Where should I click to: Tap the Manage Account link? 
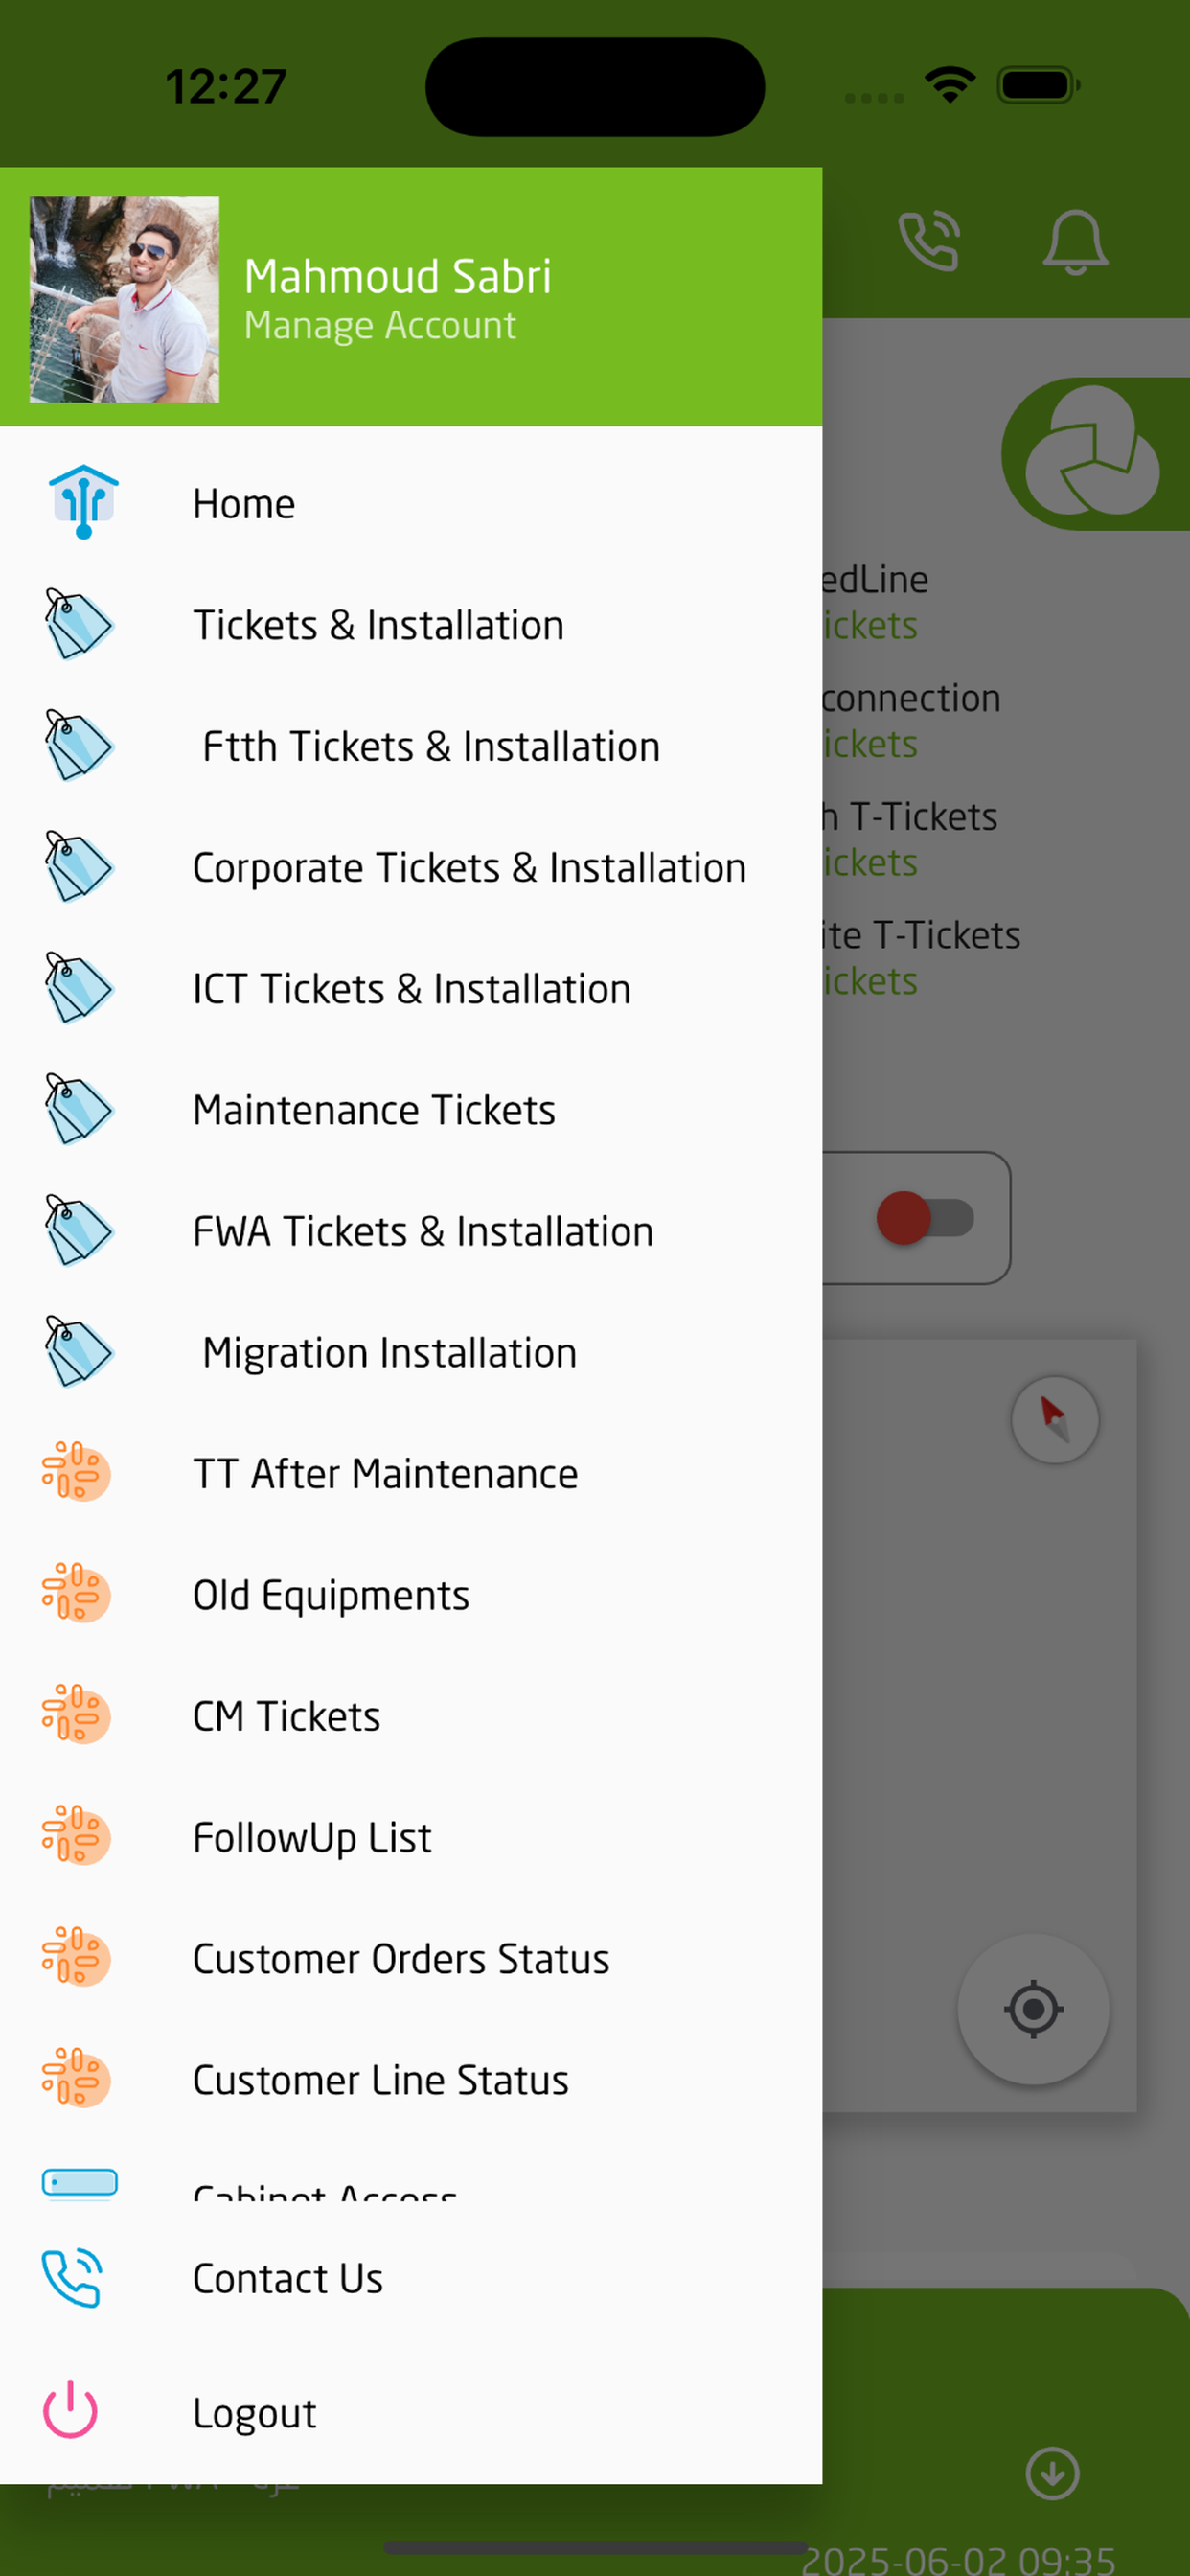point(380,326)
